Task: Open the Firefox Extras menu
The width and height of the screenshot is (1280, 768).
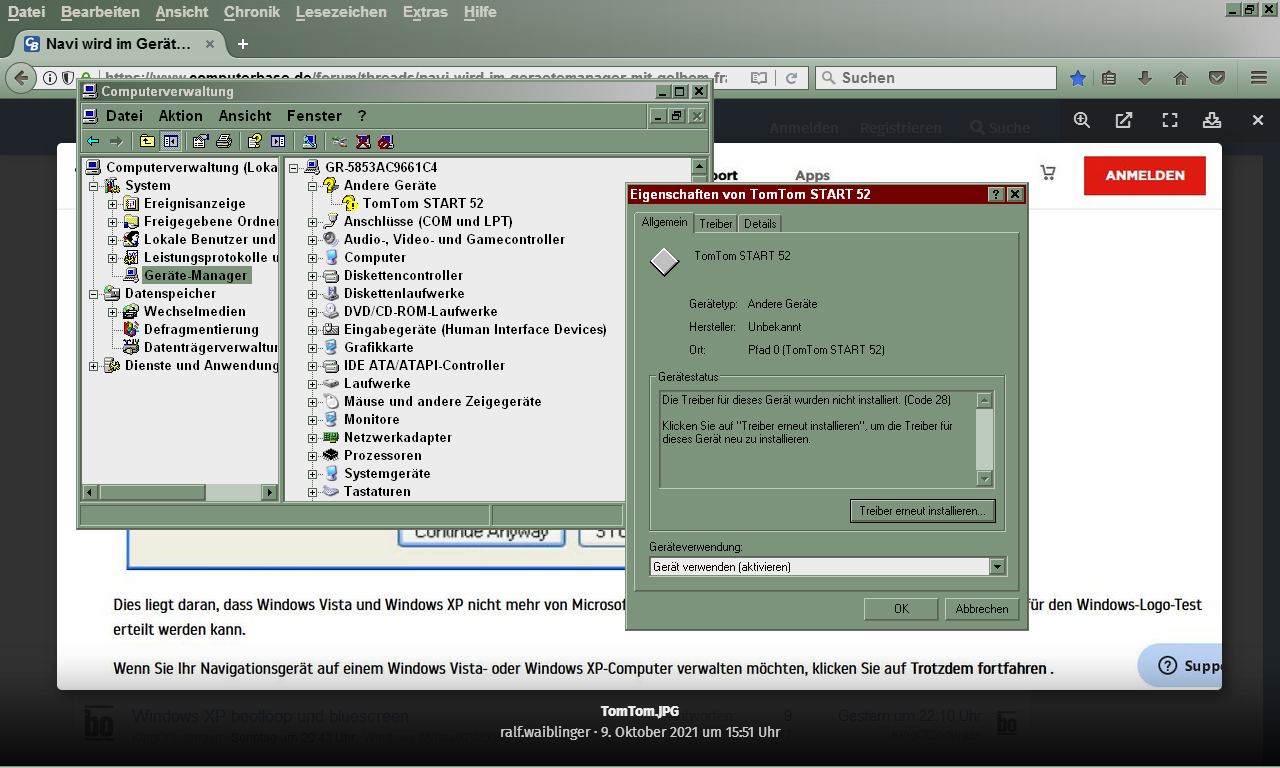Action: pos(425,12)
